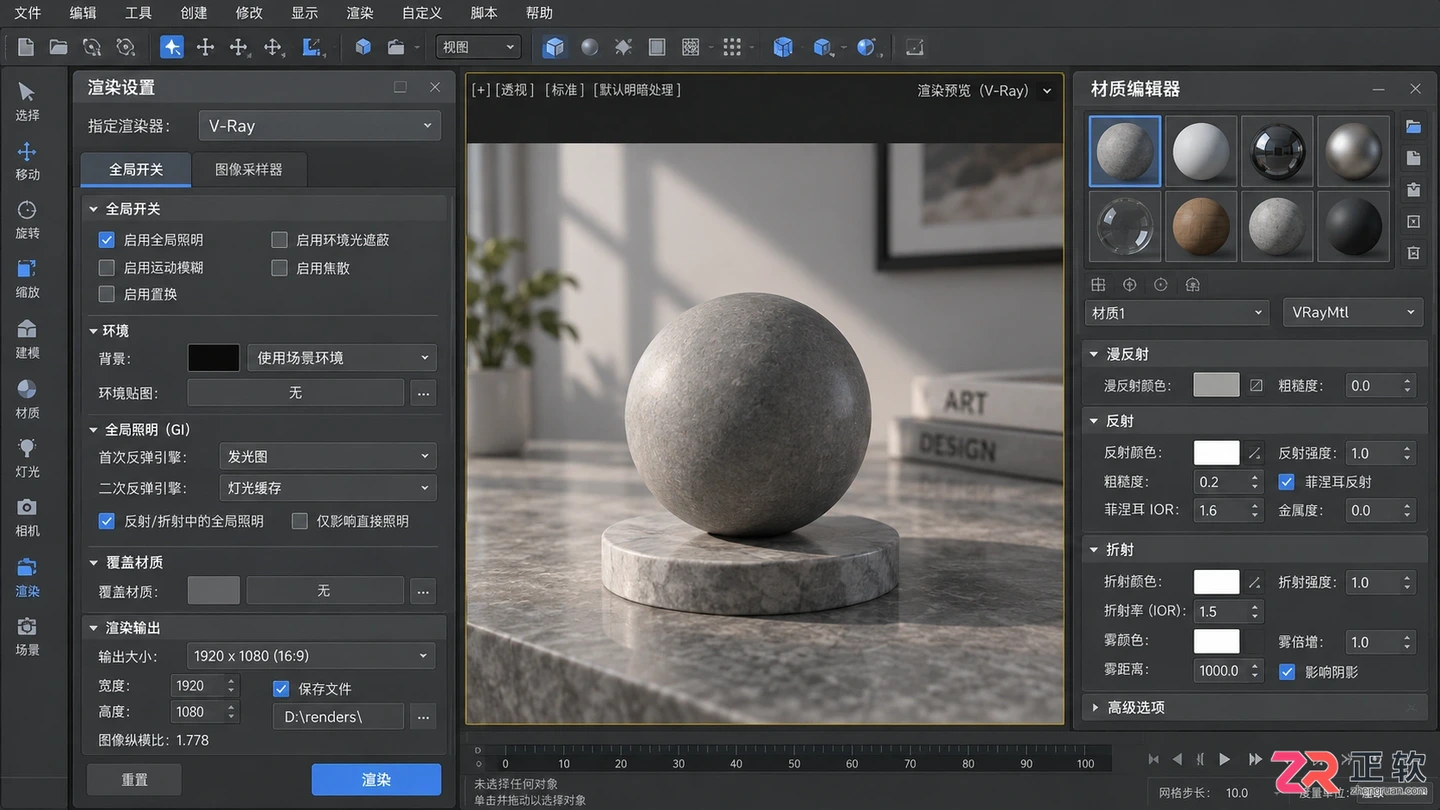Select the 移动 tool in left sidebar
The width and height of the screenshot is (1440, 810).
(x=27, y=161)
